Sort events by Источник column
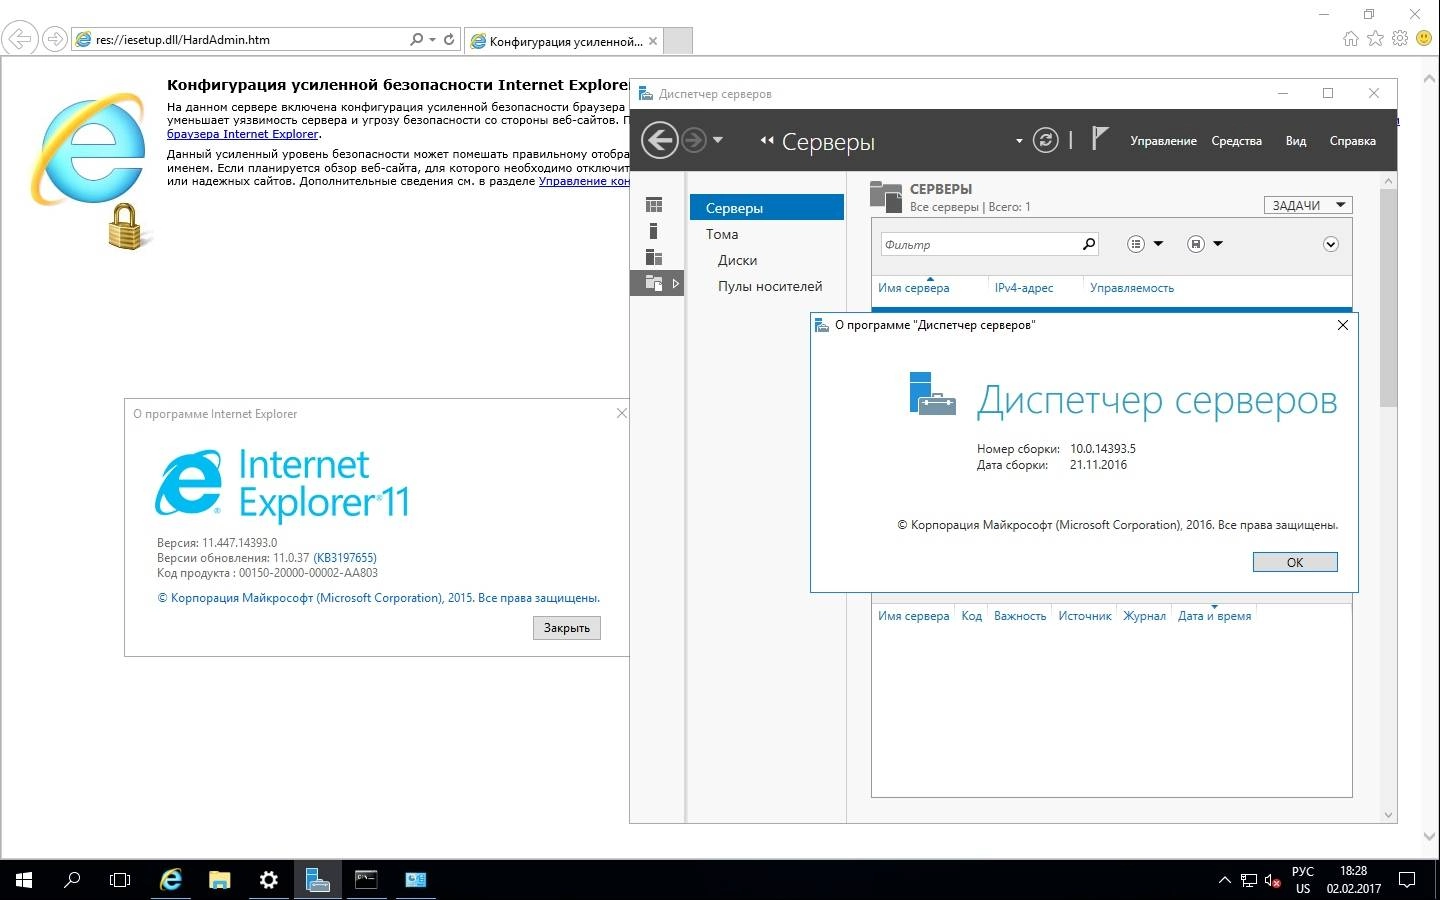Image resolution: width=1440 pixels, height=900 pixels. [x=1085, y=616]
